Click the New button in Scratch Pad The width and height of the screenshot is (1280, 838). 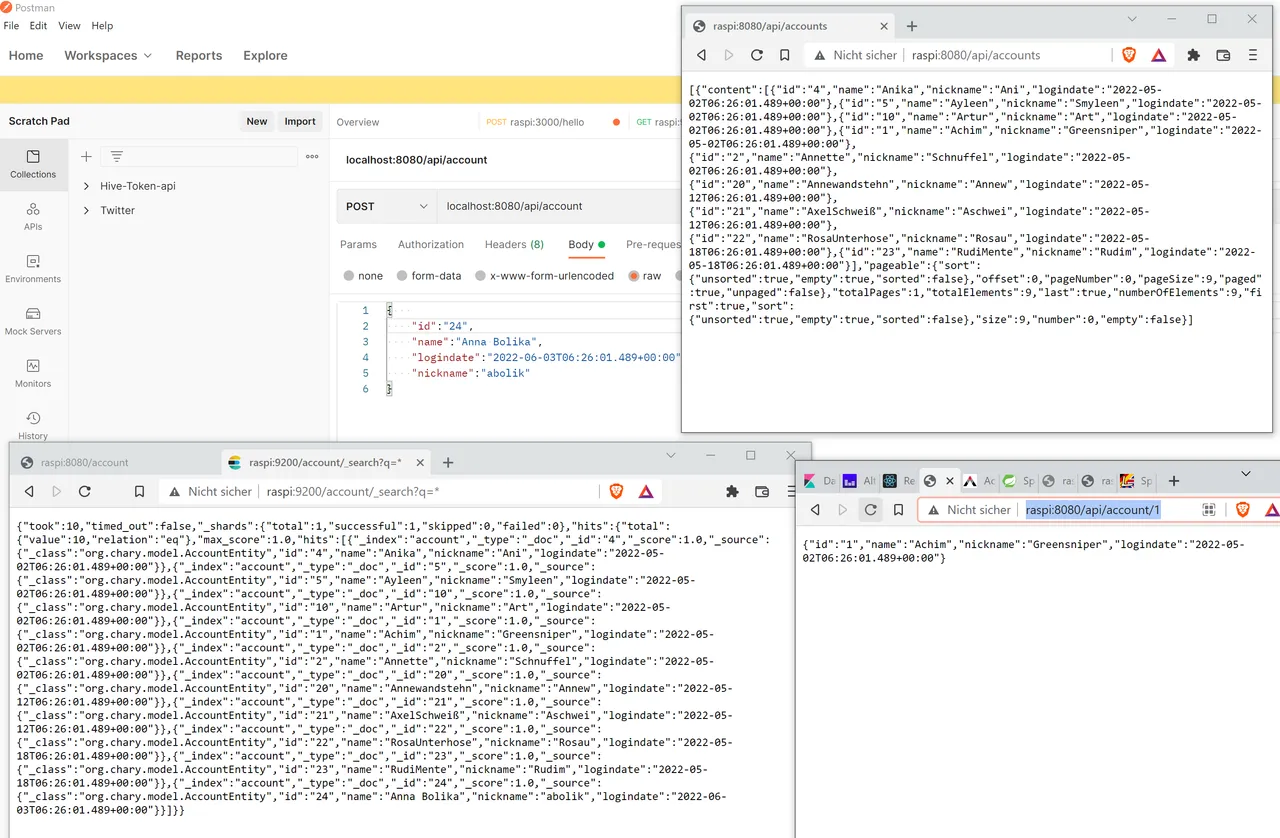(257, 121)
